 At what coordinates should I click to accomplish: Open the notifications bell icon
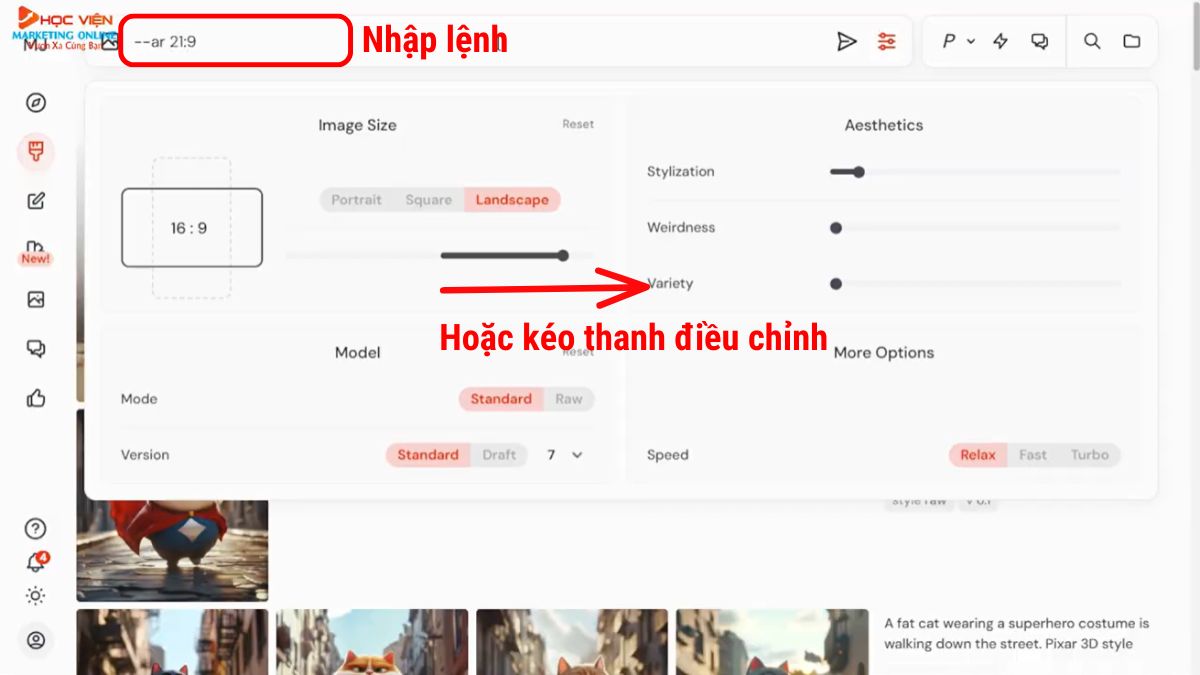(36, 562)
